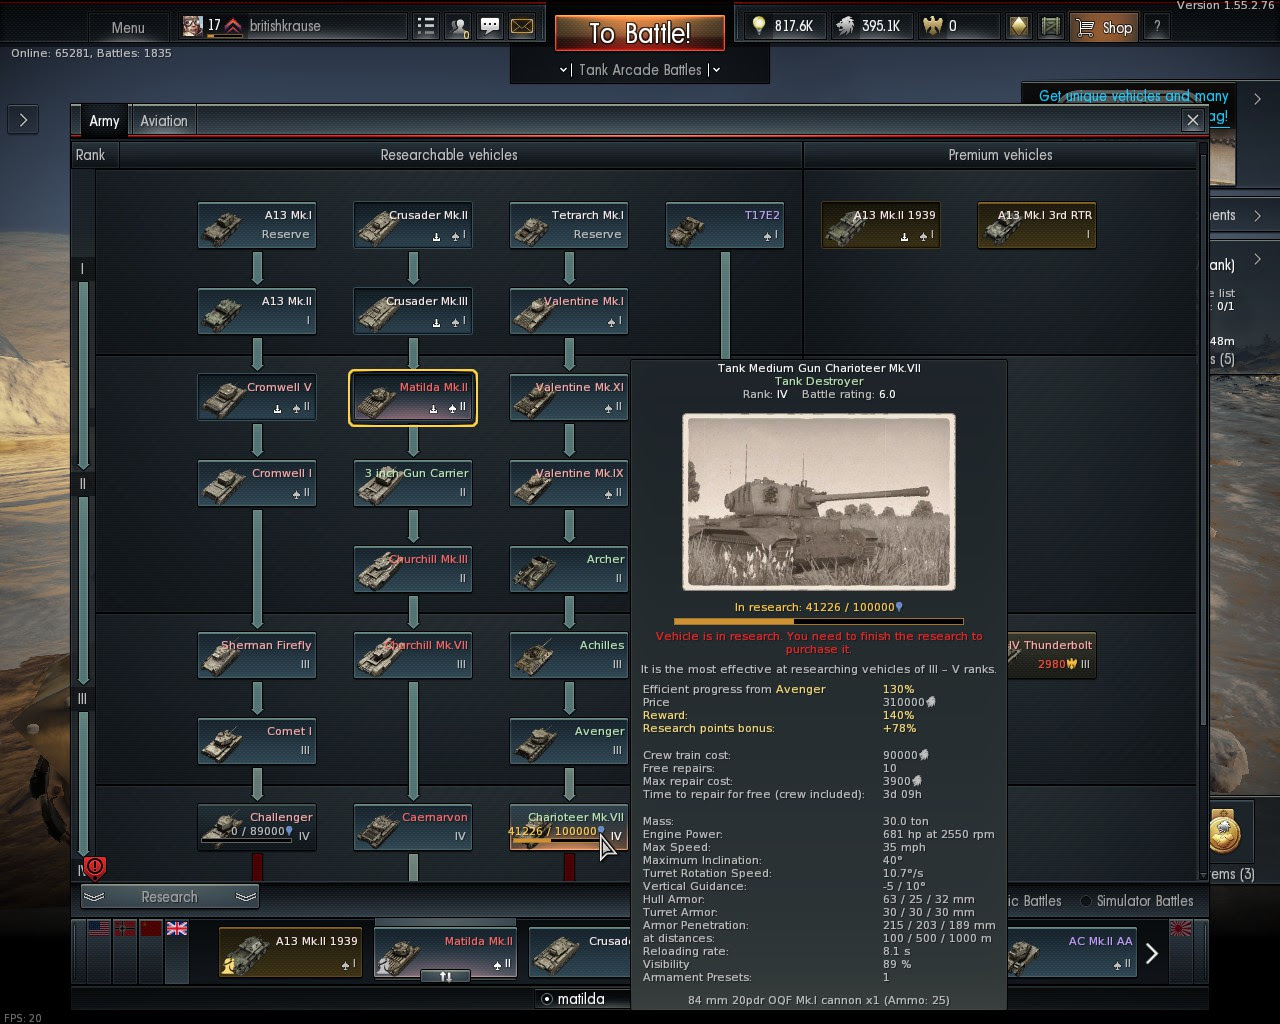Select the Cromwell I vehicle card

[257, 483]
